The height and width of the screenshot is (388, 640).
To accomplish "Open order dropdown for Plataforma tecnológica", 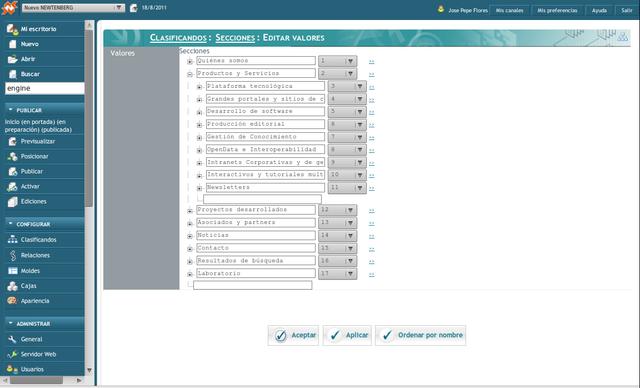I will click(347, 86).
